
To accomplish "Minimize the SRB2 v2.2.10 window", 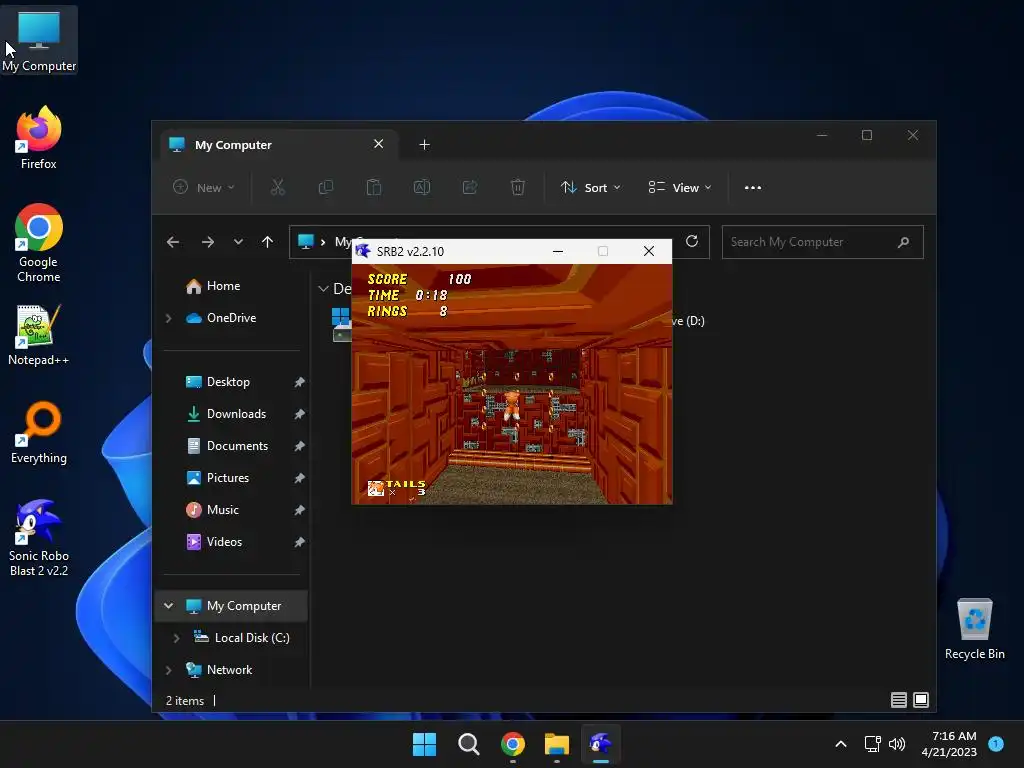I will point(558,251).
